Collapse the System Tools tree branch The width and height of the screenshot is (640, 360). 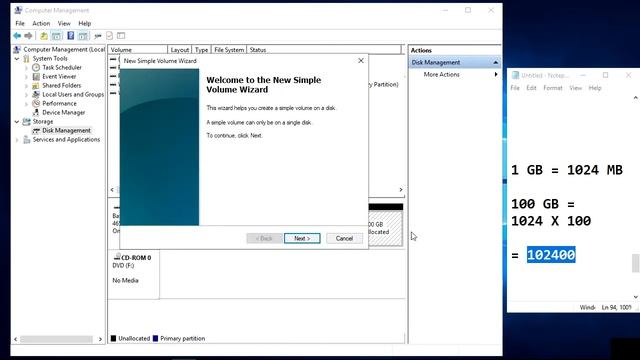[17, 58]
